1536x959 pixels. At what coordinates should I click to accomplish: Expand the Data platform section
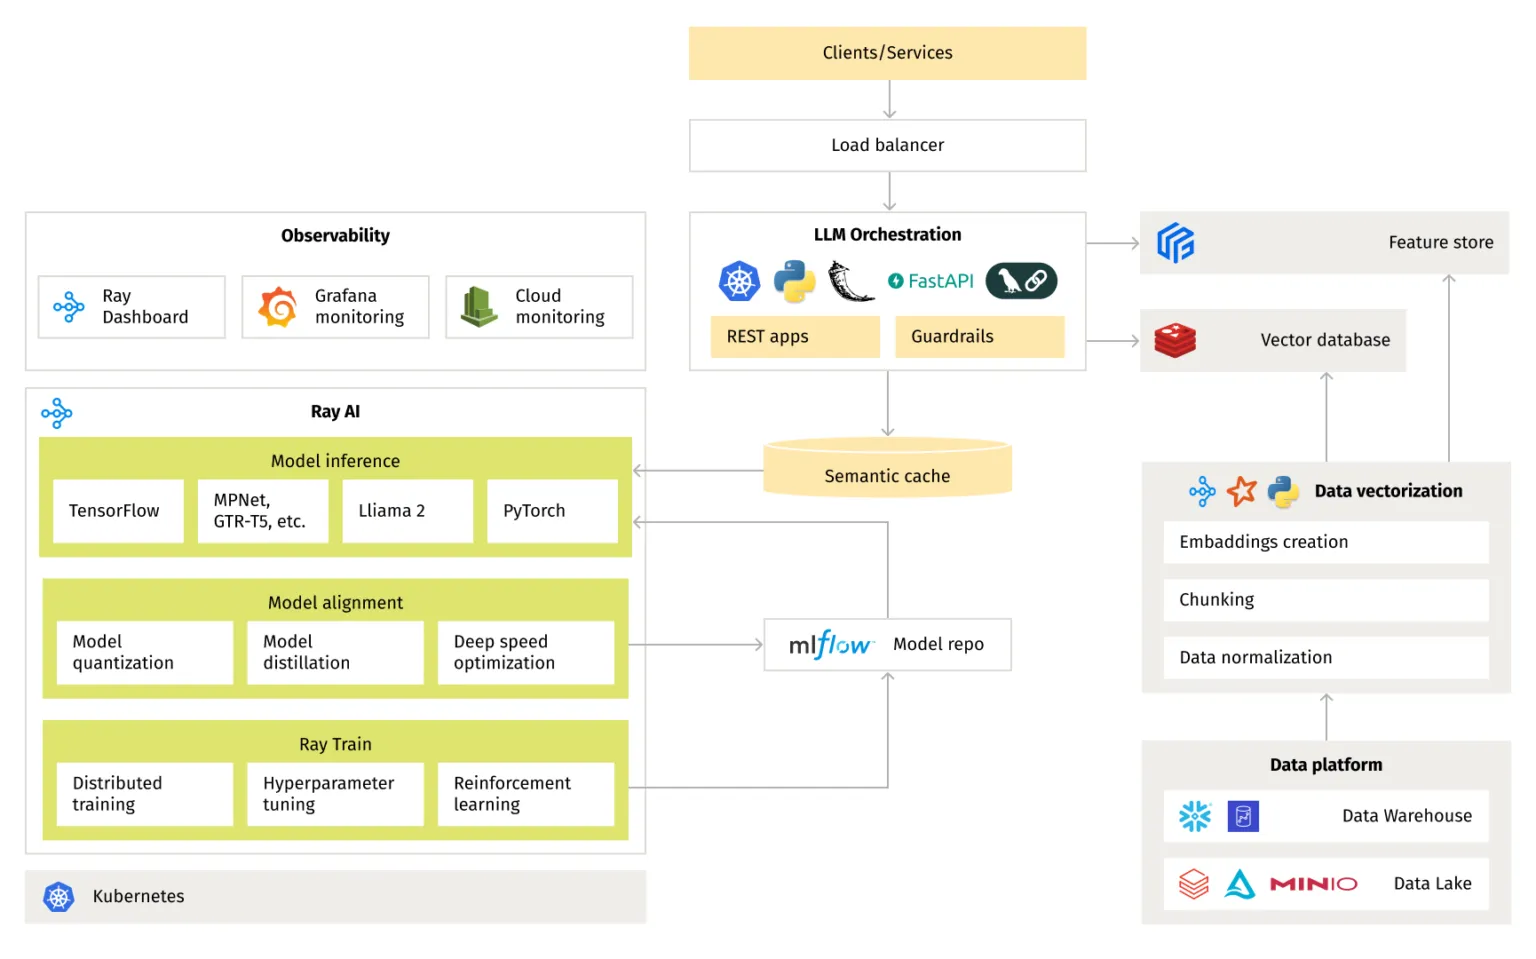coord(1326,764)
